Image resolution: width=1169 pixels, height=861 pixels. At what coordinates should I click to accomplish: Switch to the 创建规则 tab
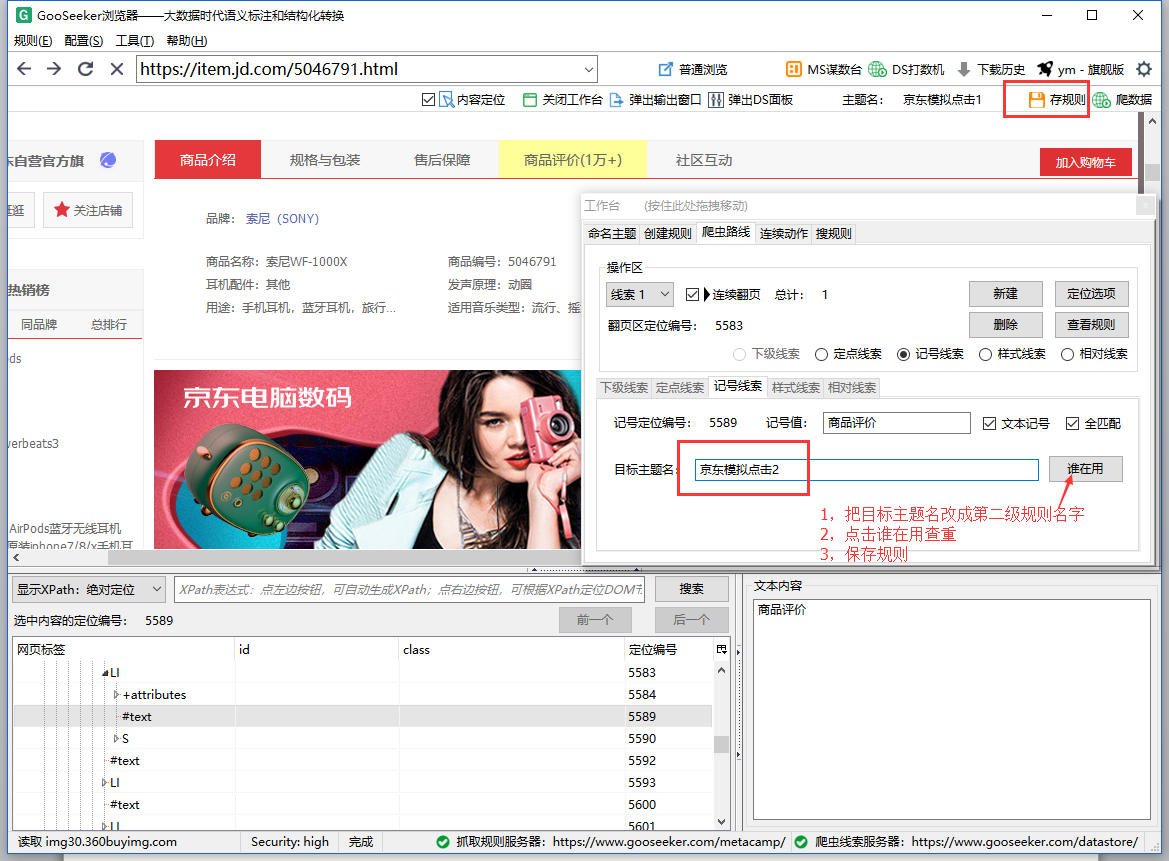[667, 233]
